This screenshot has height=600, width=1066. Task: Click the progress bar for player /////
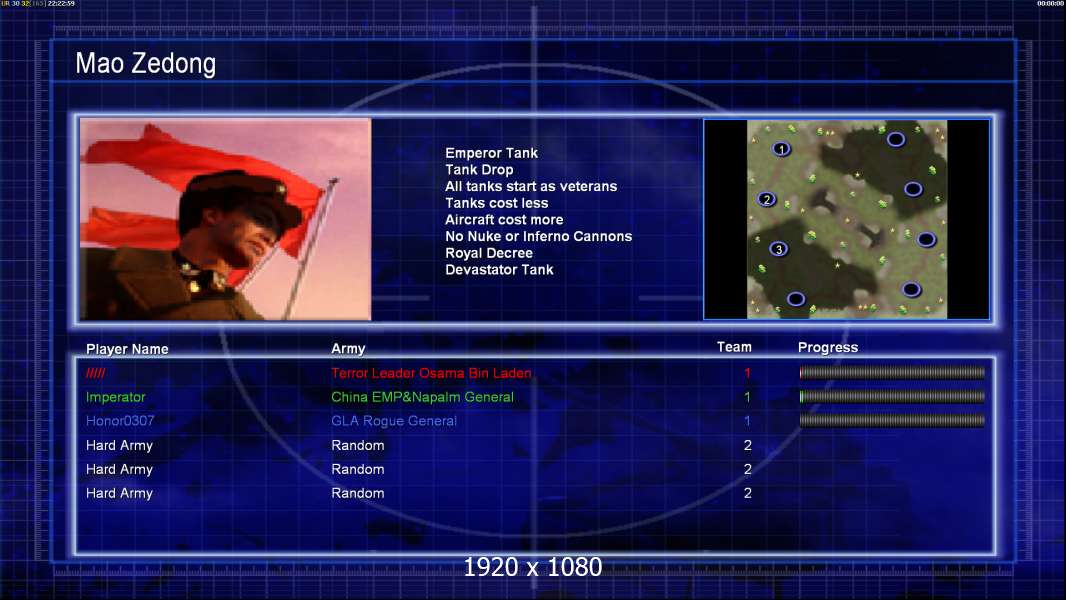point(892,372)
